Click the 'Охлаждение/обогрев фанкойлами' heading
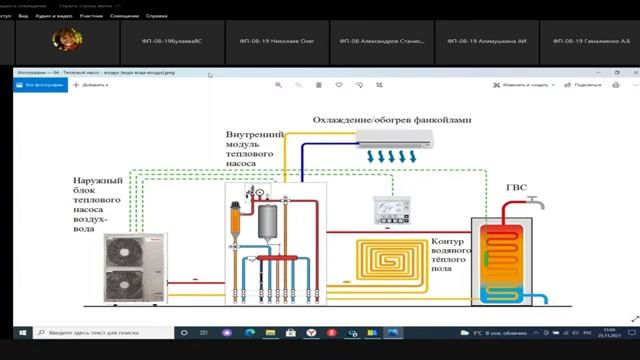 pos(392,120)
